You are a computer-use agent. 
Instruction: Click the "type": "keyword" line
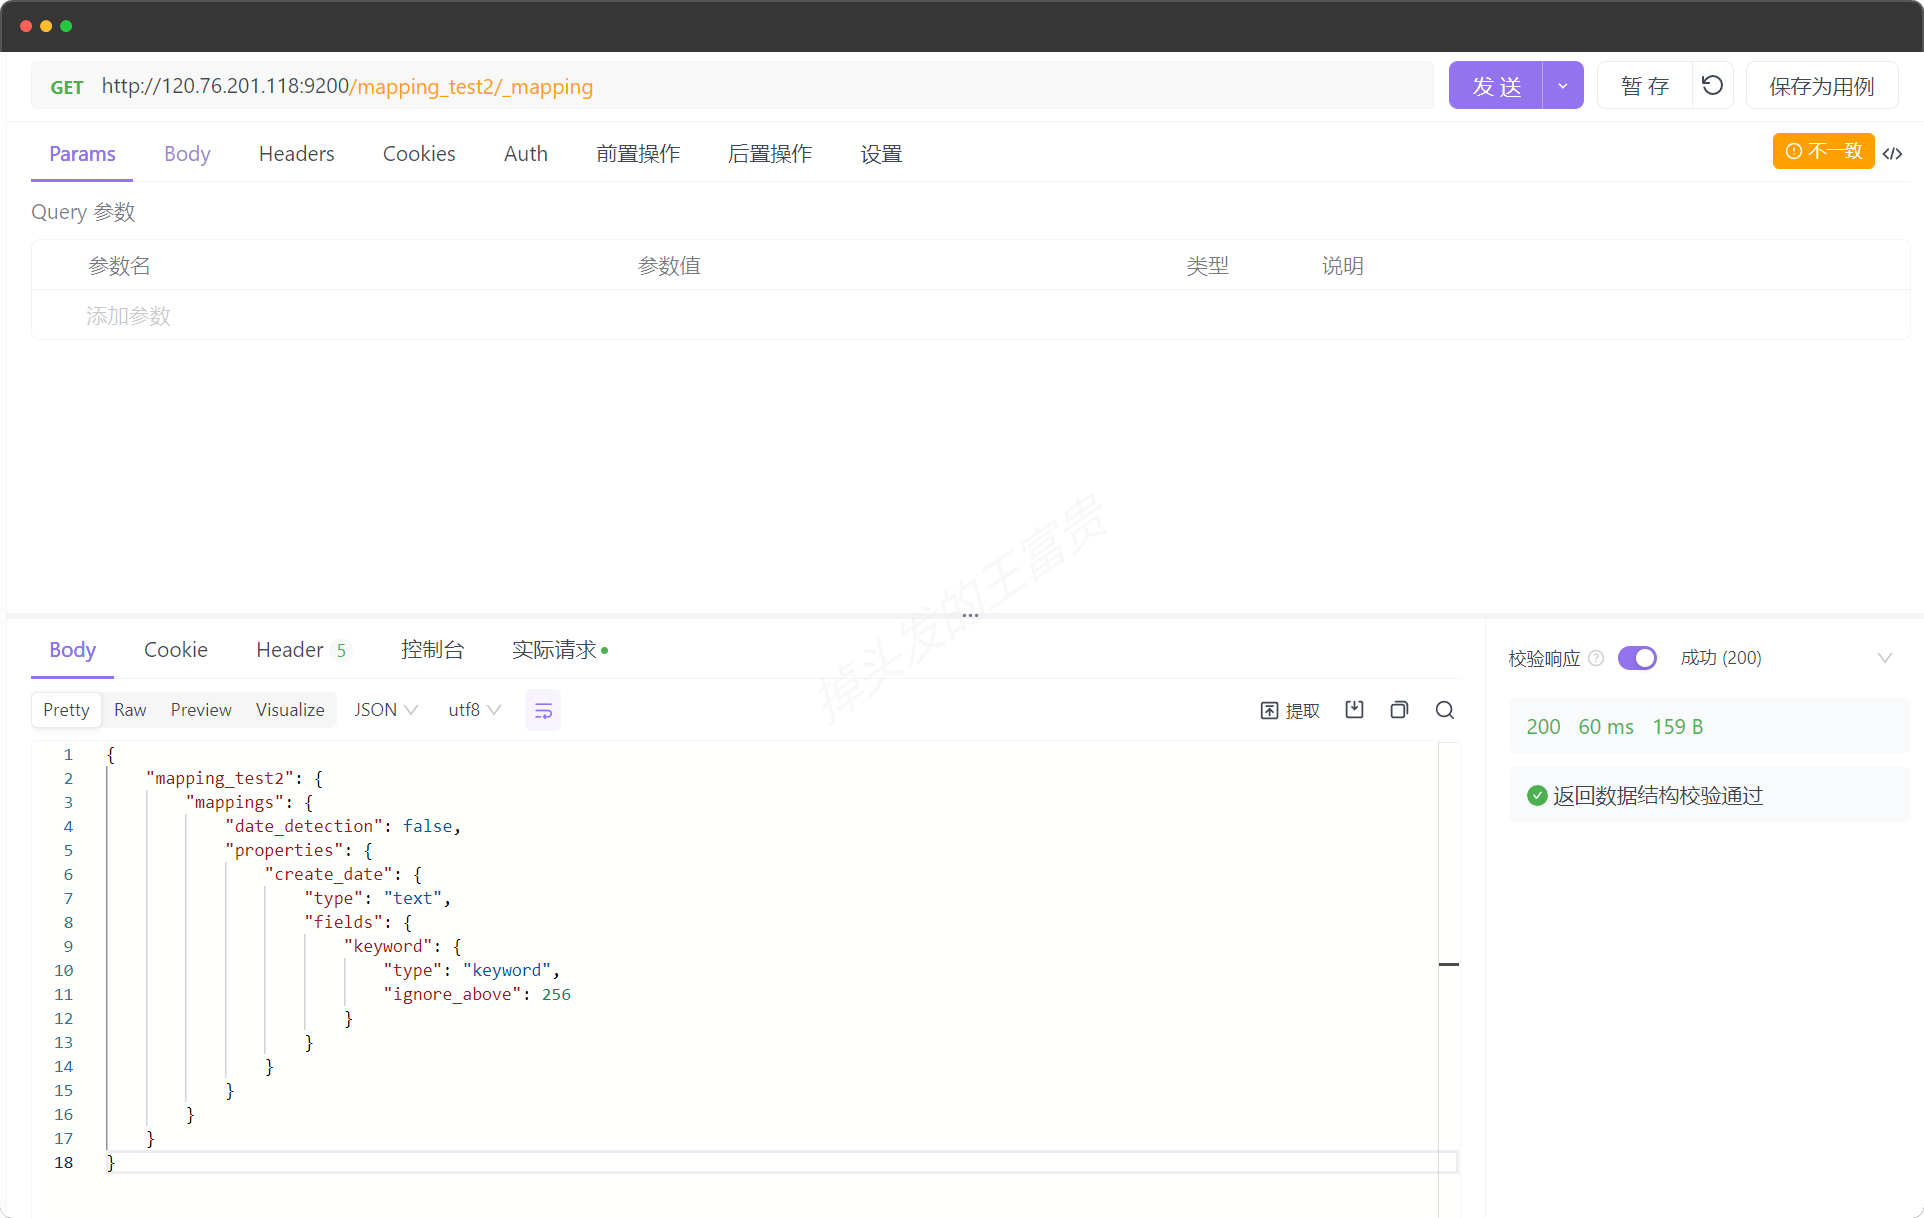[472, 970]
